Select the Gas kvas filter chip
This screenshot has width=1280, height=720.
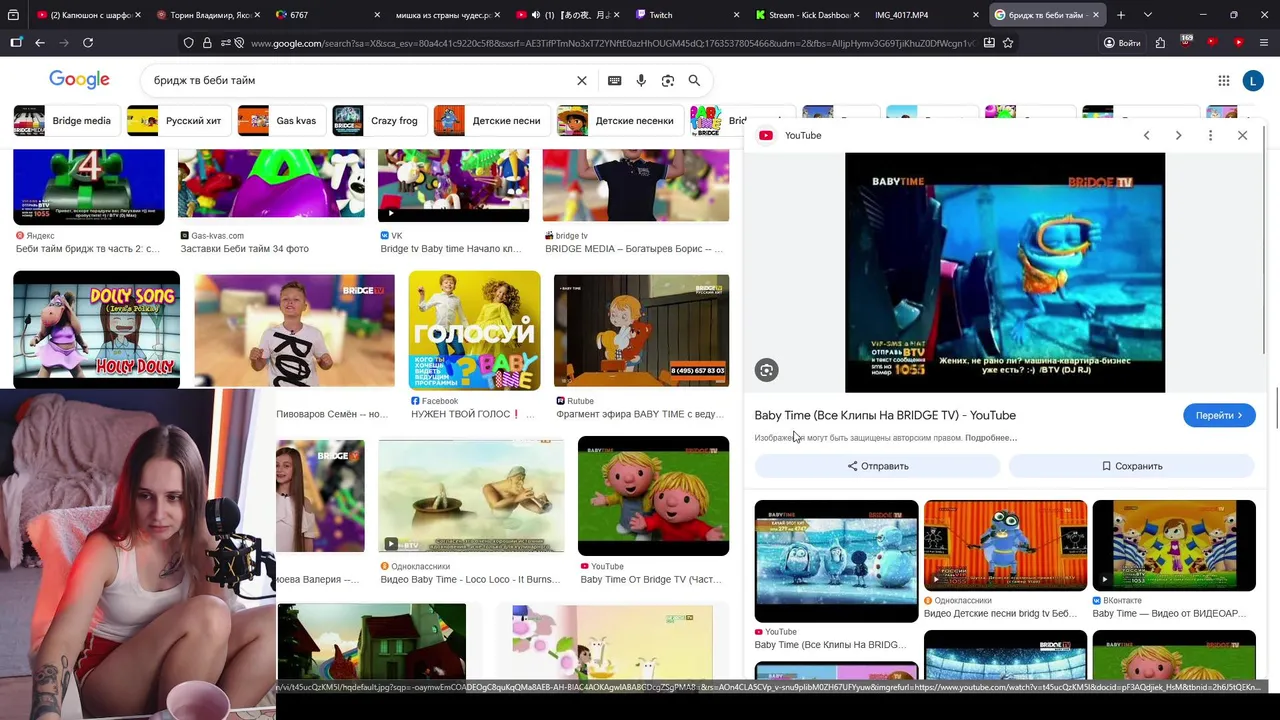click(x=282, y=121)
